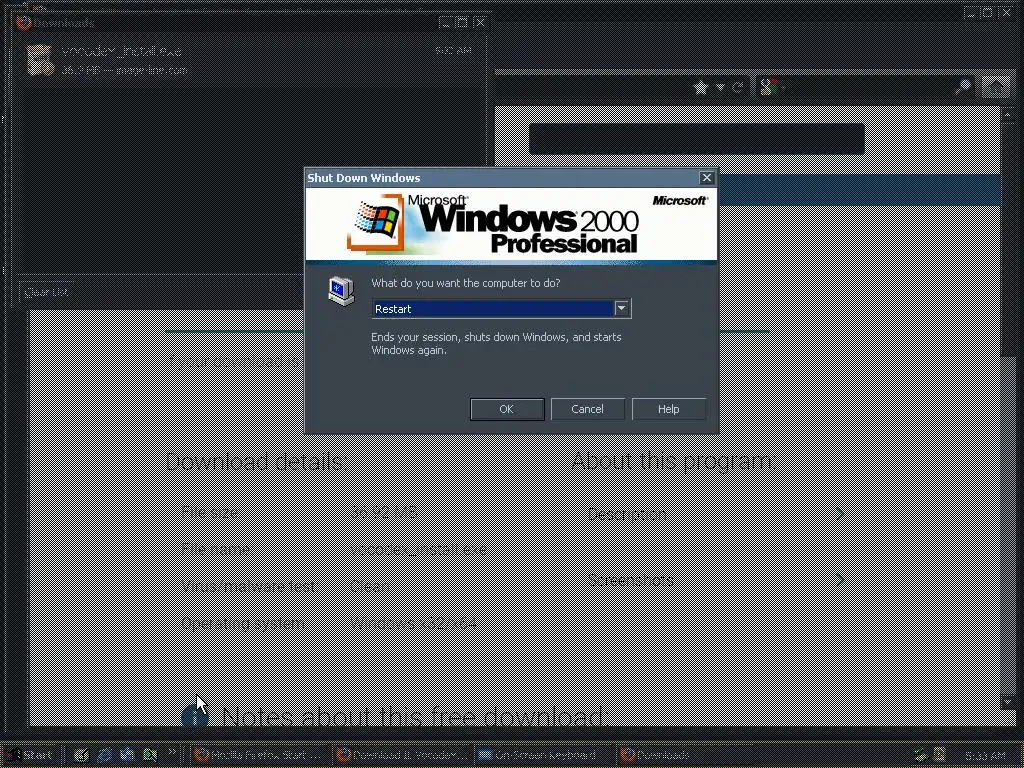Click the page scrollbar down arrow

pyautogui.click(x=1007, y=702)
